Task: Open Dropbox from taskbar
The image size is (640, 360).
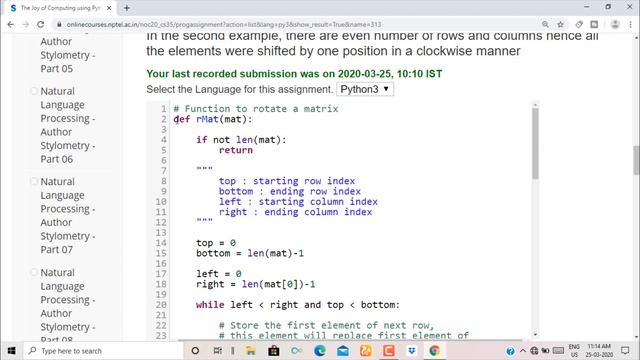Action: pos(411,351)
